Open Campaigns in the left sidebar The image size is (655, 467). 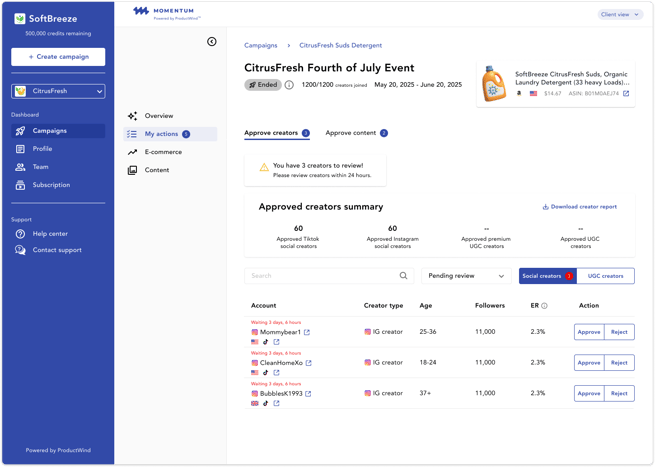click(58, 131)
